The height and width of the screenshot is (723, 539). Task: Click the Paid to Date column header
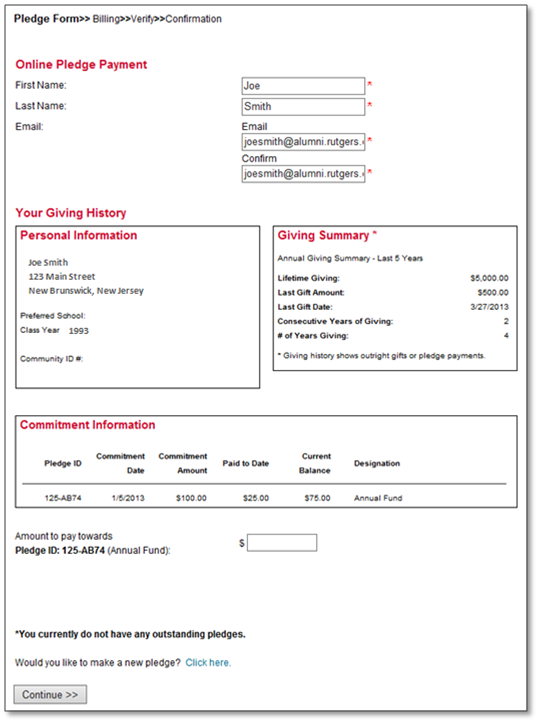pos(246,463)
